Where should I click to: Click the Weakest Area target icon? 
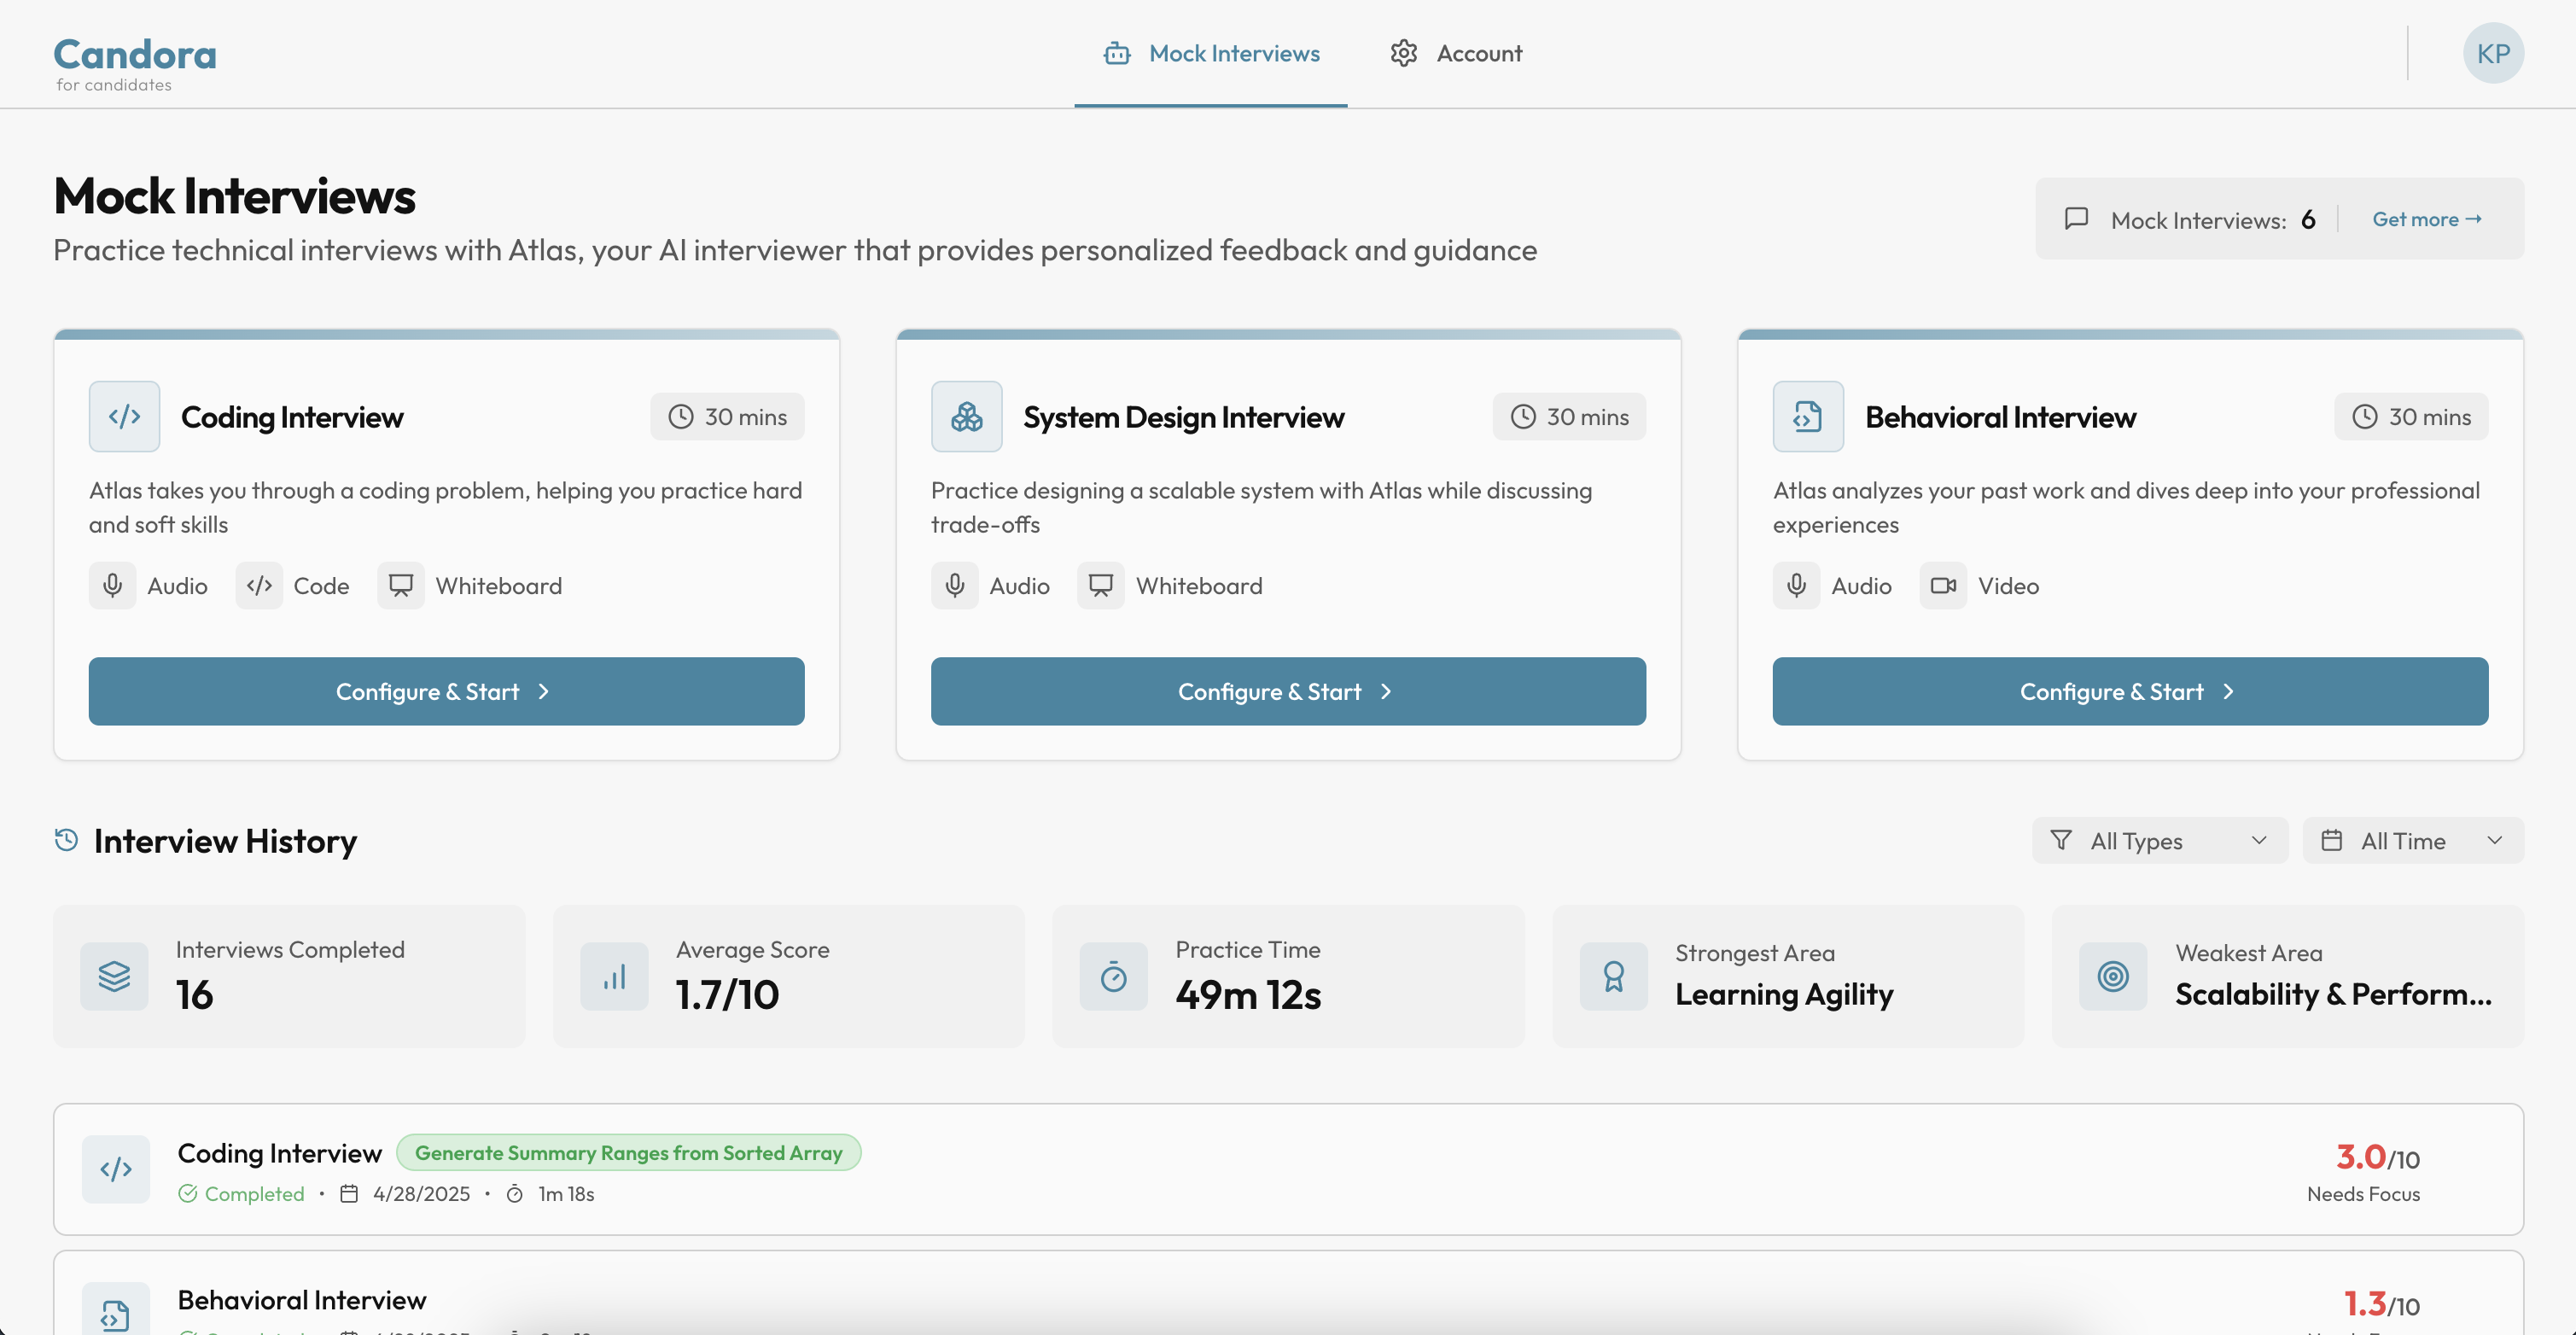[2112, 976]
